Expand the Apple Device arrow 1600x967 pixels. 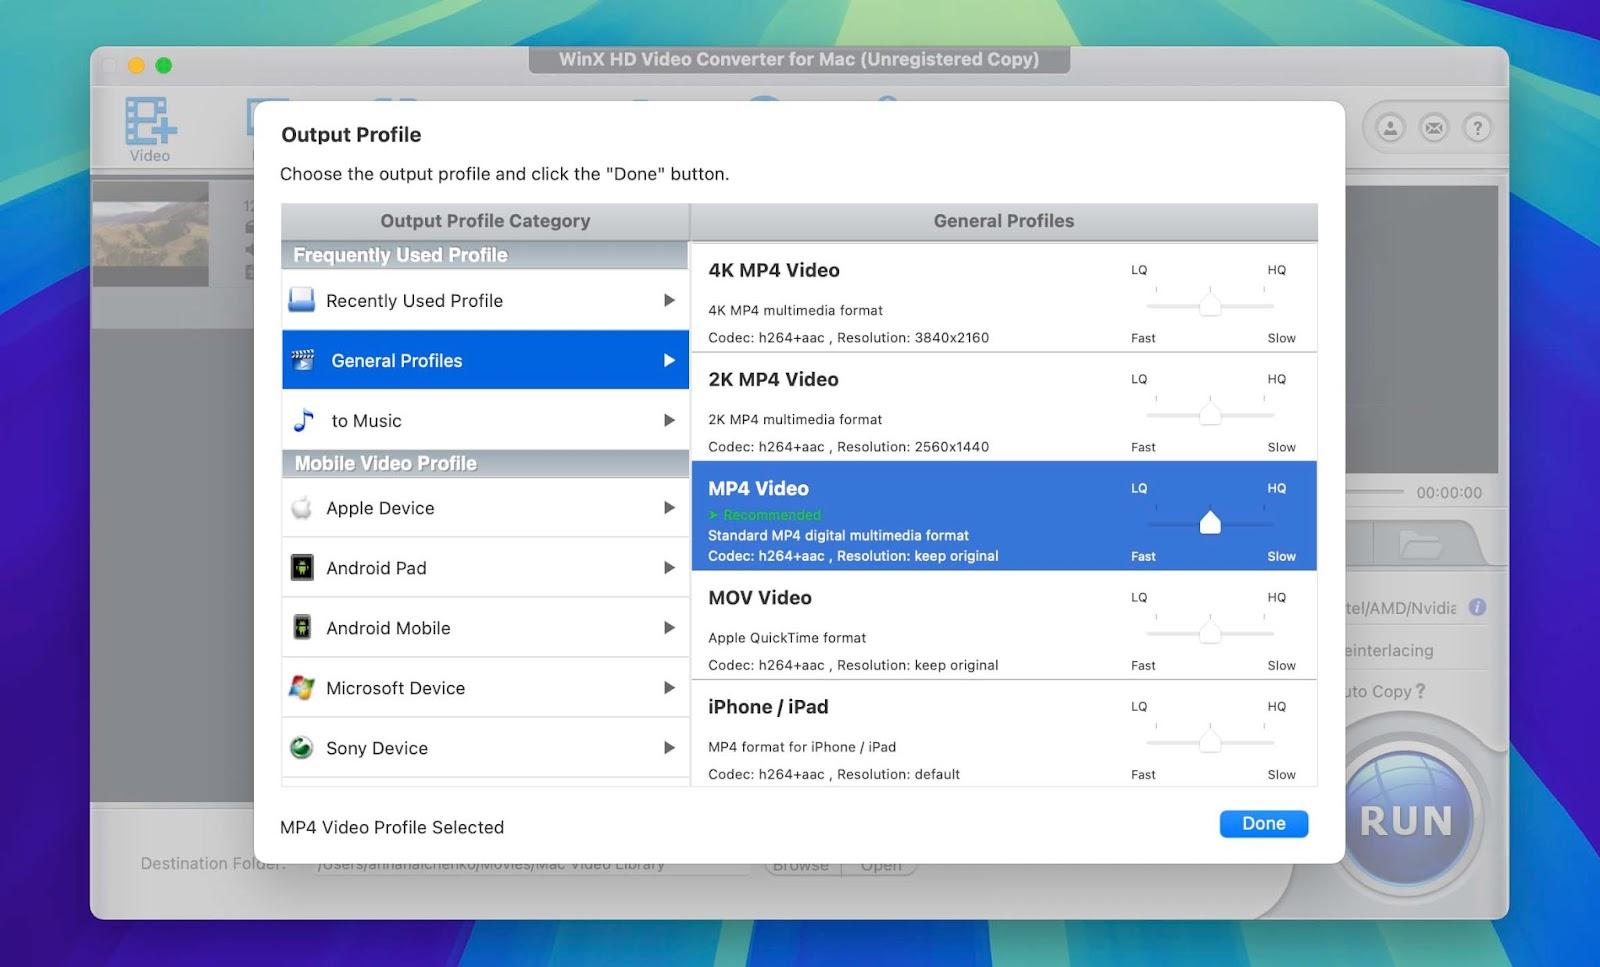pos(669,508)
